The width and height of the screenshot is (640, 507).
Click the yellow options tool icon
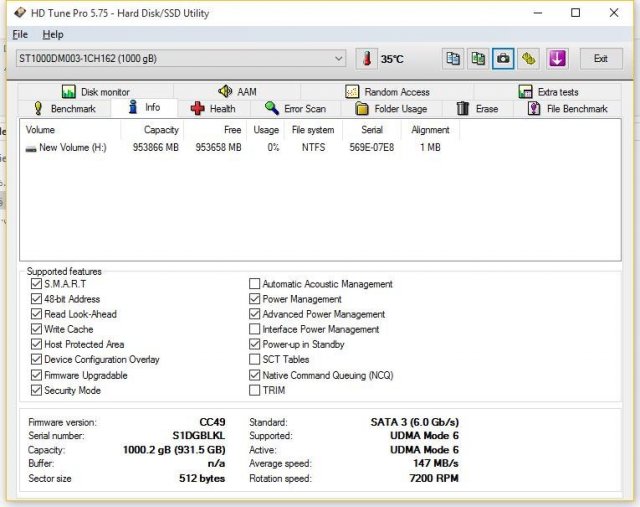[x=529, y=59]
